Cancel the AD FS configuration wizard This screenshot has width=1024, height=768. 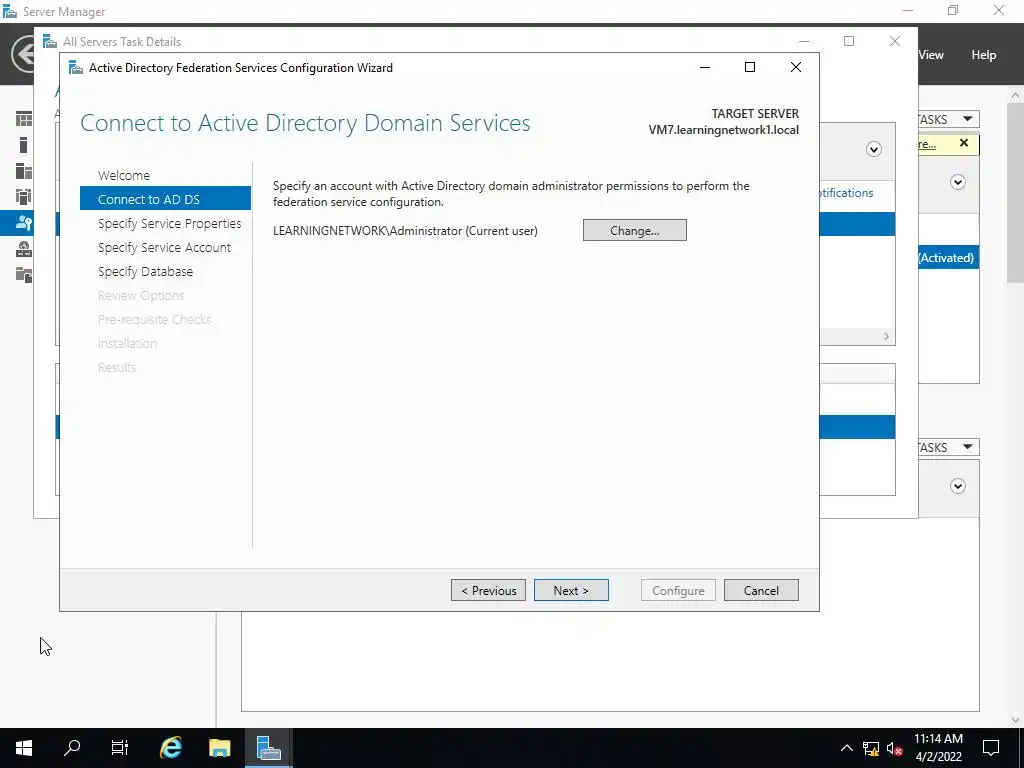[x=761, y=590]
